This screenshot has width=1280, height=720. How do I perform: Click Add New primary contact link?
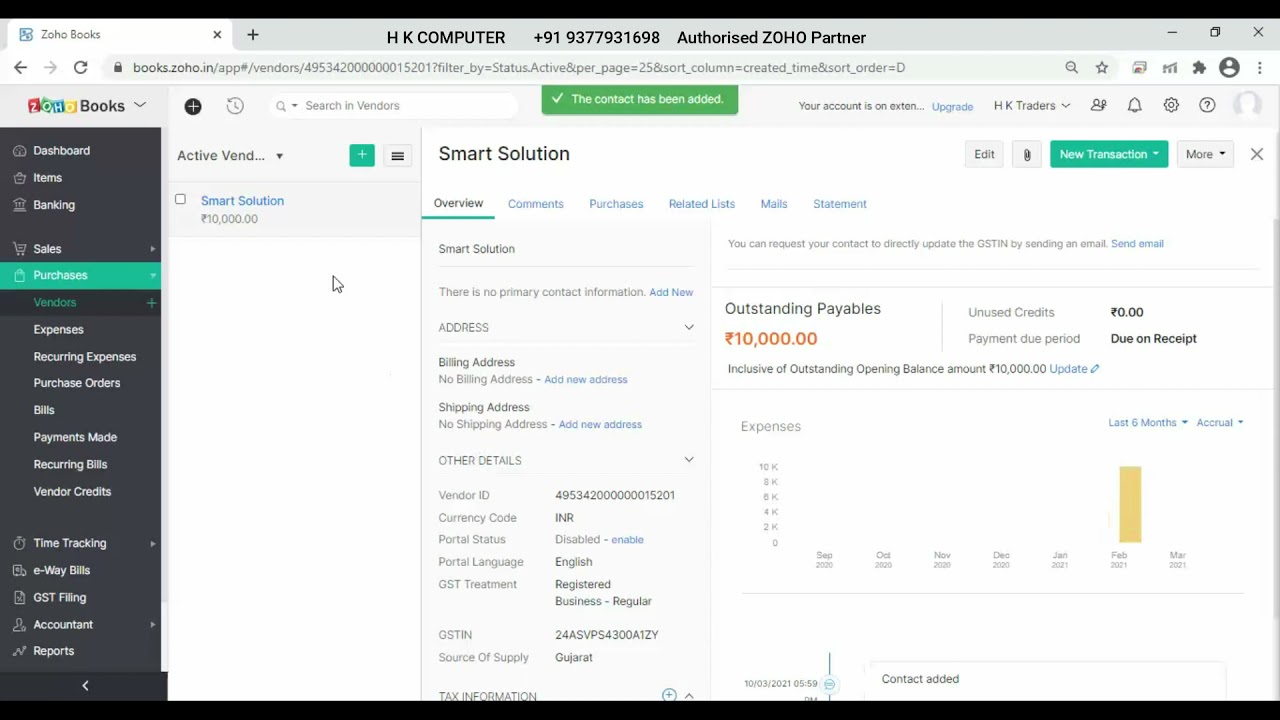coord(671,292)
